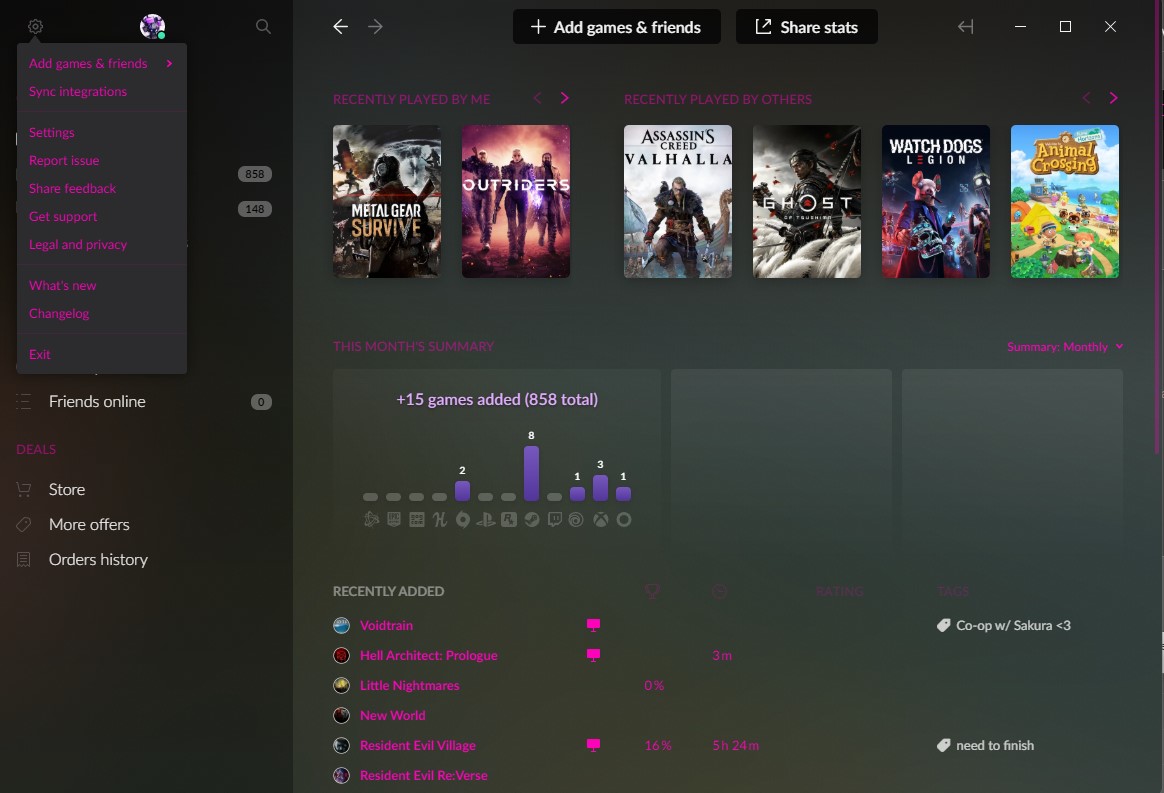Click the Rockstar platform icon under the chart
Viewport: 1164px width, 793px height.
pyautogui.click(x=509, y=520)
